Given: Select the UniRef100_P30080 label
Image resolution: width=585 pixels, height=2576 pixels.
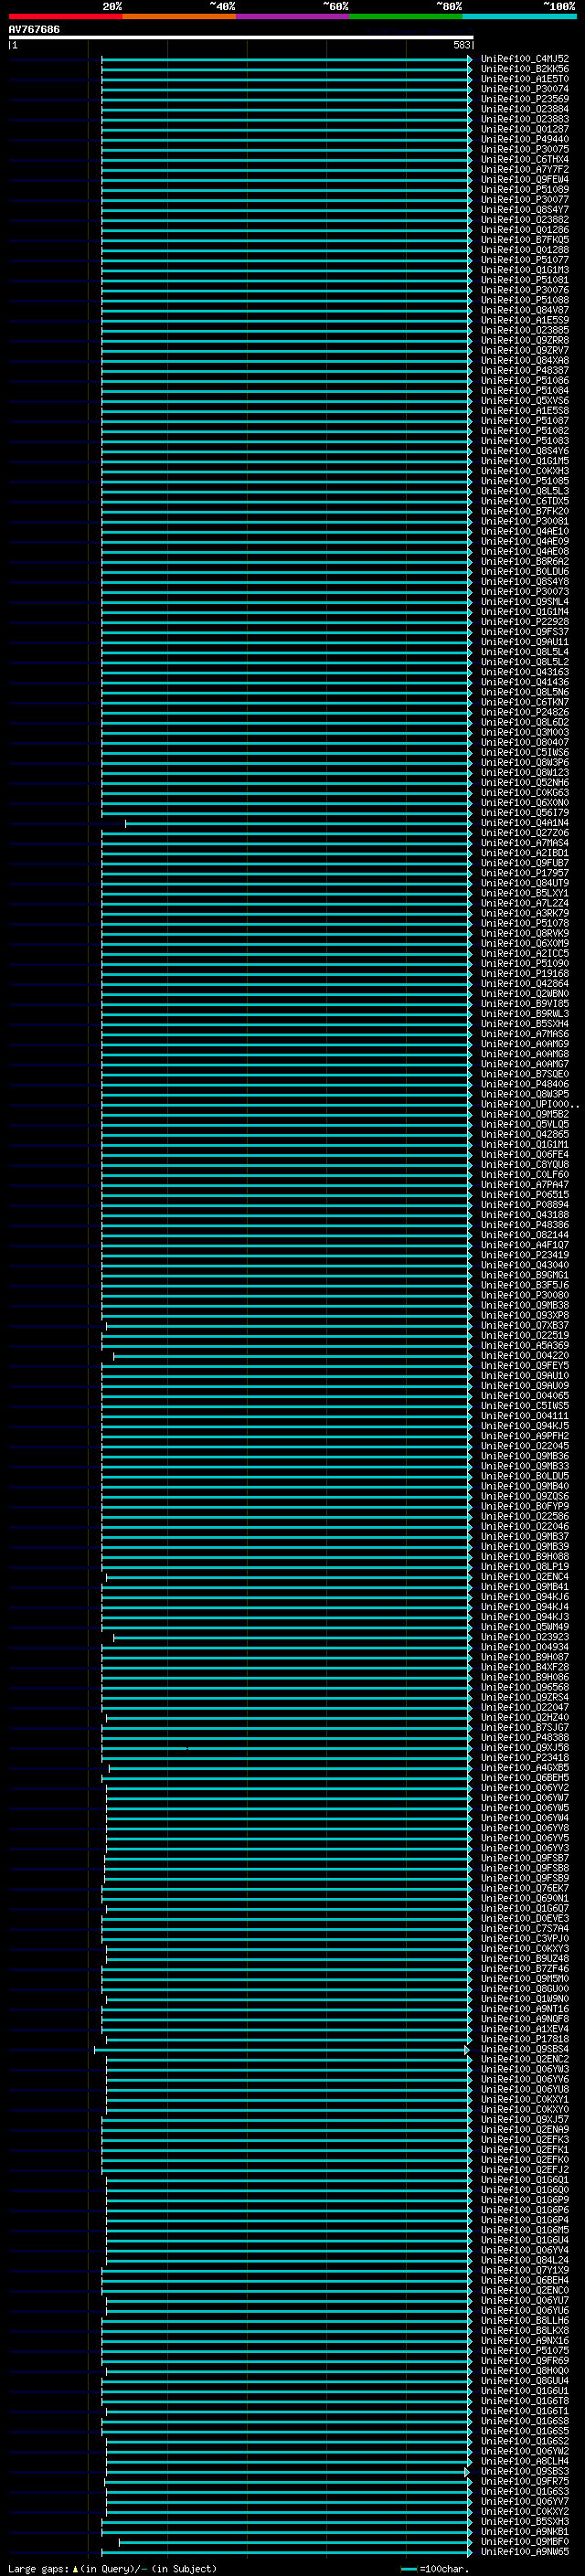Looking at the screenshot, I should pyautogui.click(x=525, y=1295).
